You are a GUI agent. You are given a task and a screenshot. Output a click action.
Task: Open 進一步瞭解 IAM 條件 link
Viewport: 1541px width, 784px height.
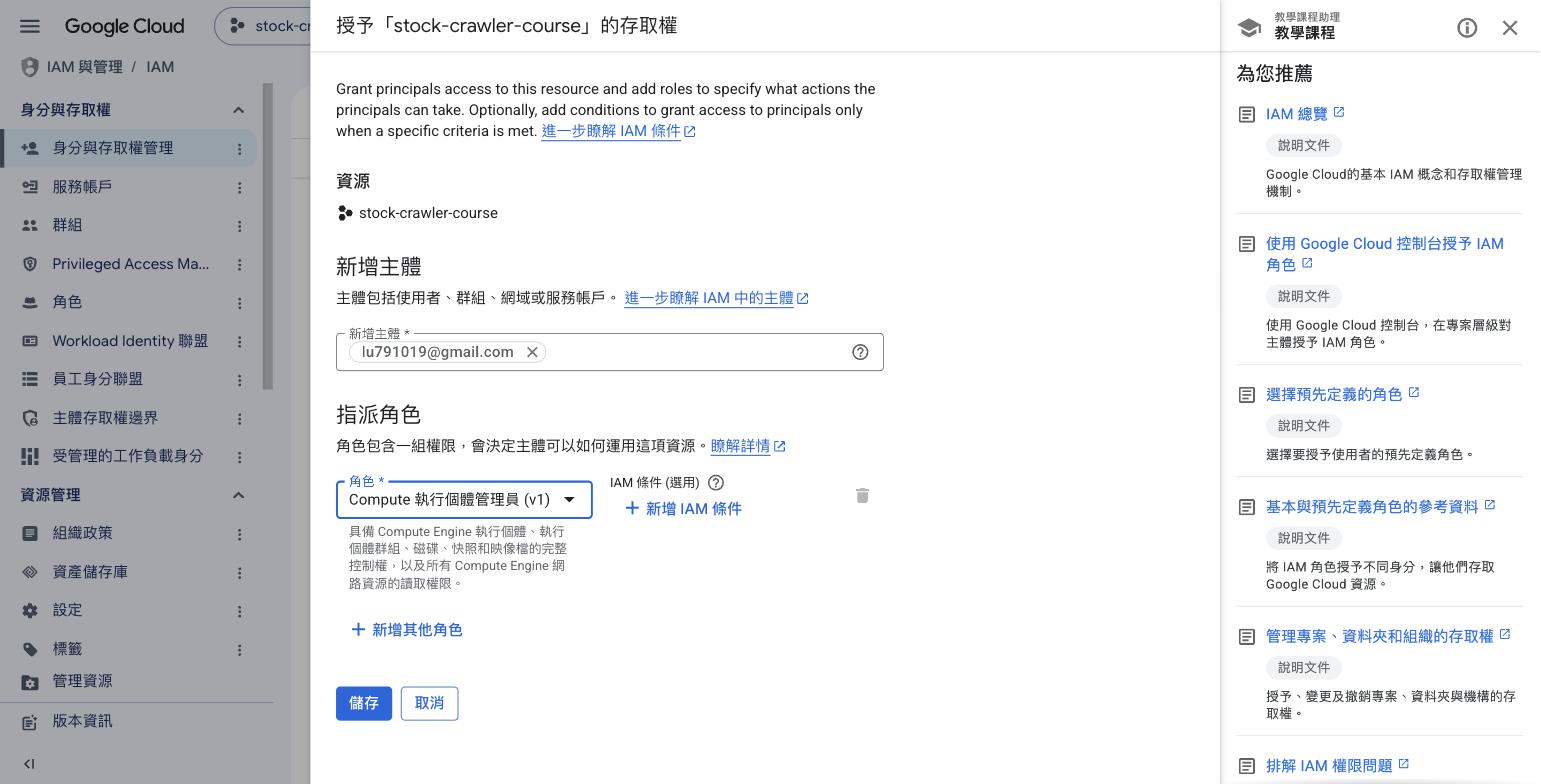(x=618, y=131)
